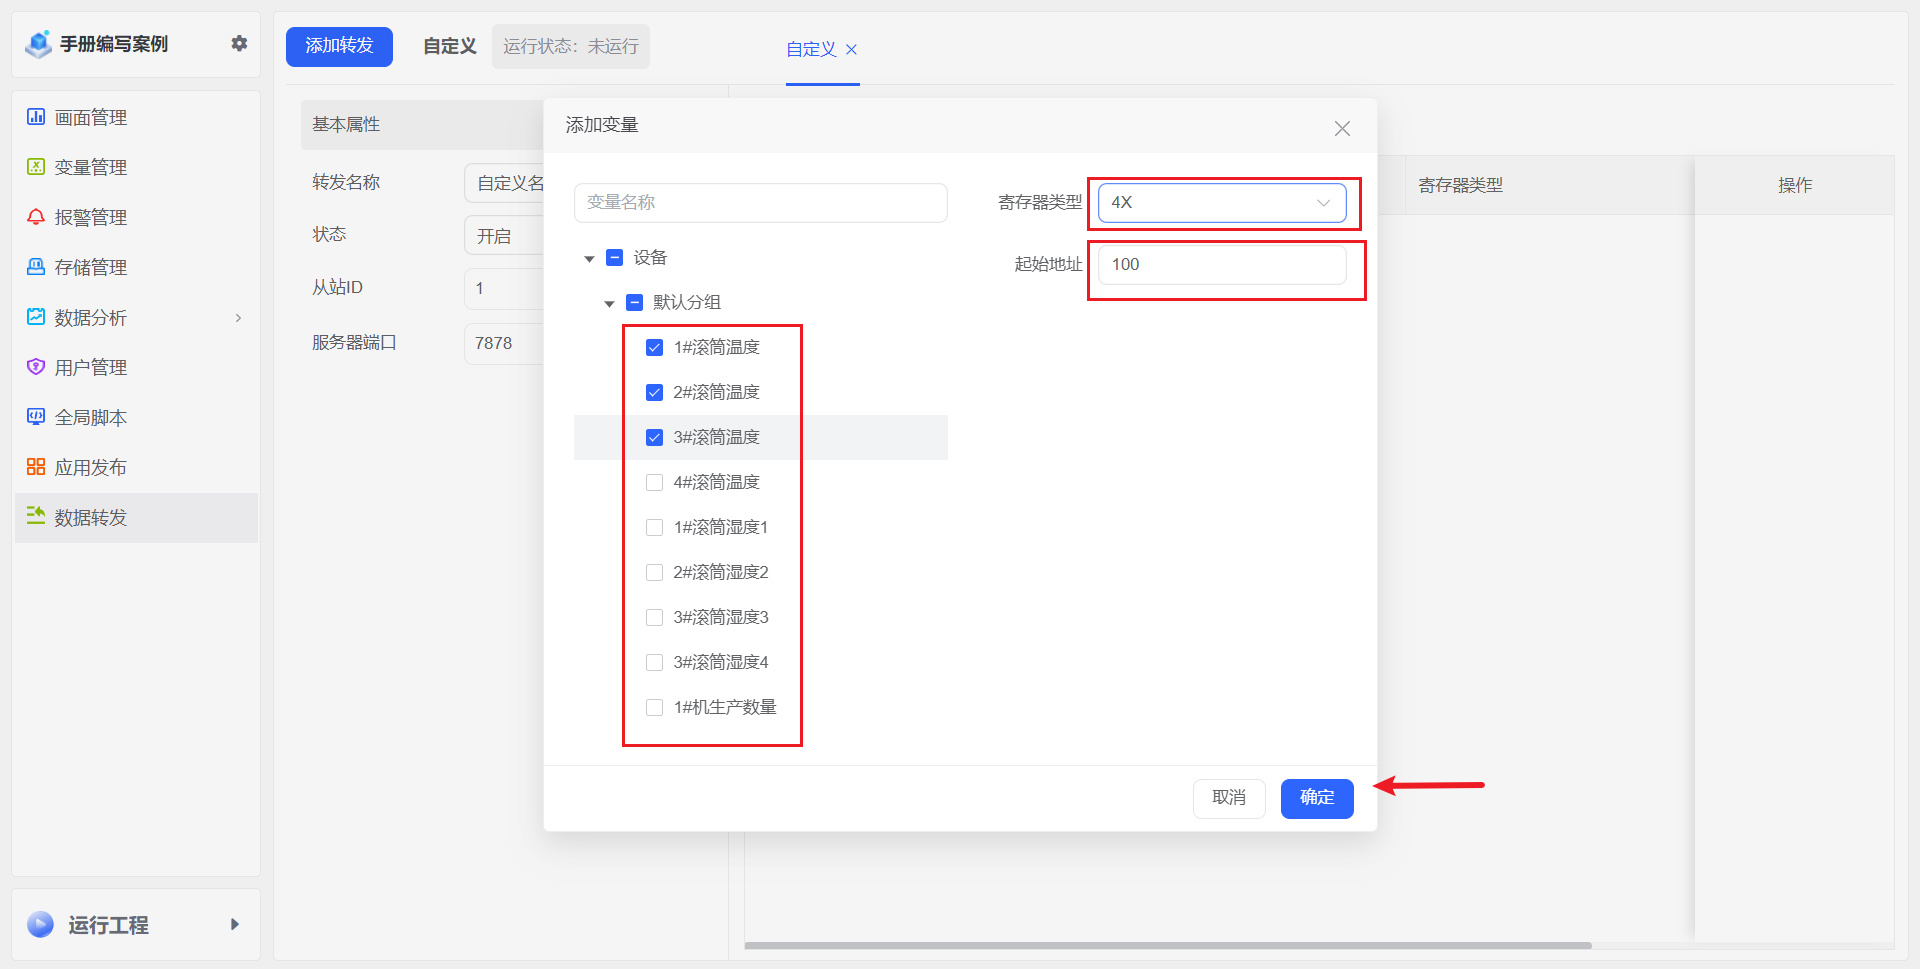Open the 用户管理 shield icon
This screenshot has height=969, width=1920.
[36, 367]
